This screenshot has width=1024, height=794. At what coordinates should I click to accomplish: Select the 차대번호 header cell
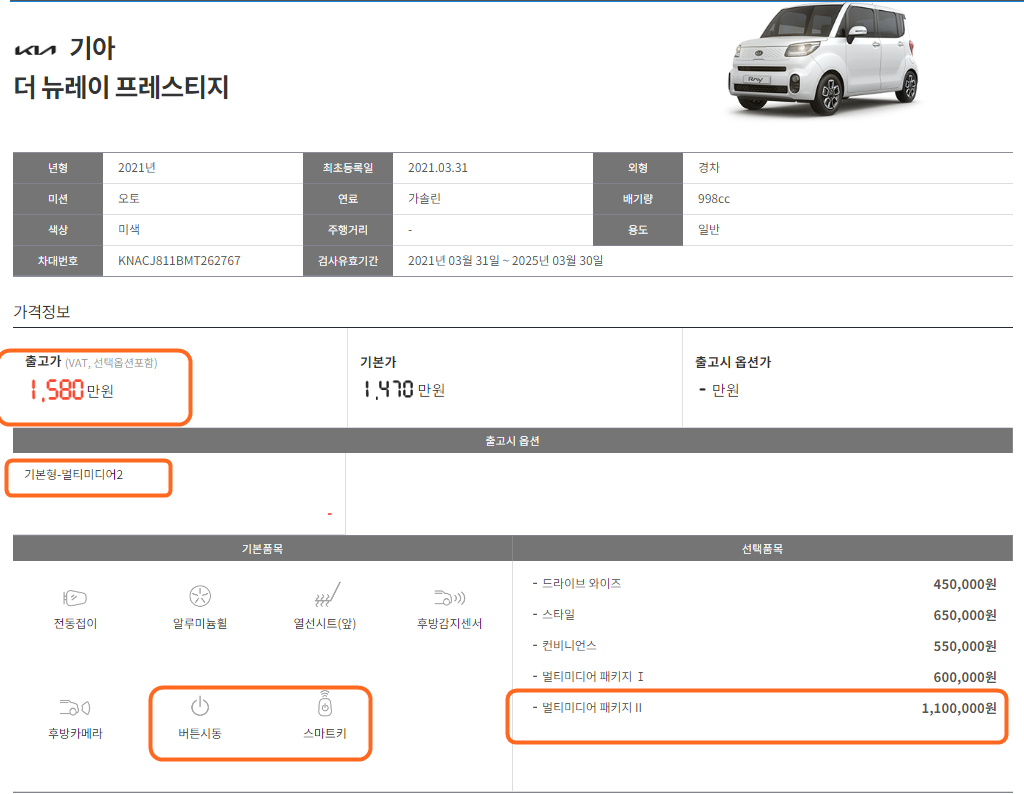[57, 261]
